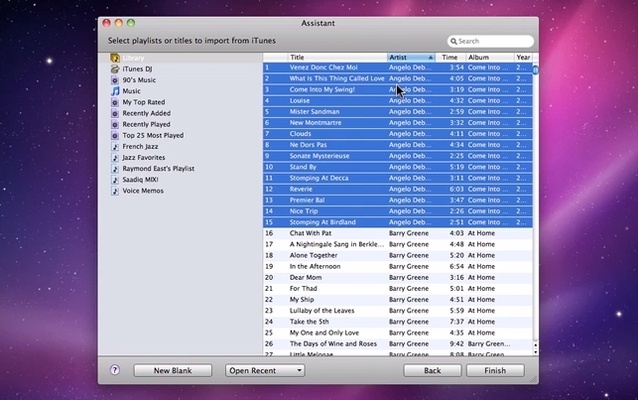Toggle the Artist column sort arrow
Viewport: 638px width, 400px height.
click(430, 57)
